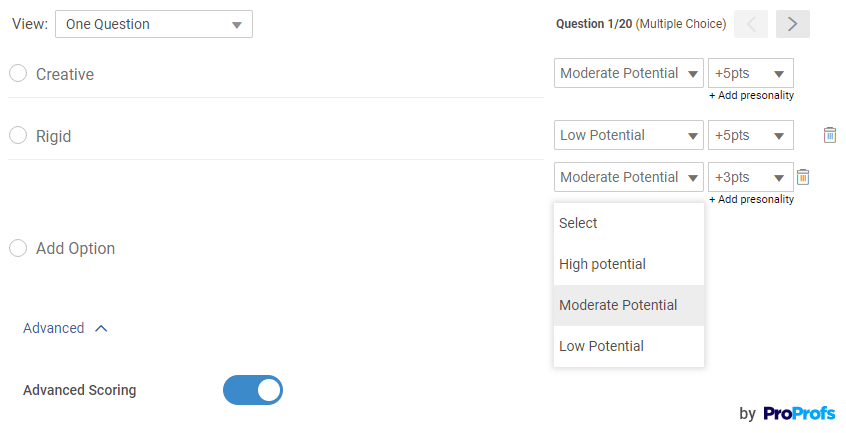This screenshot has width=846, height=433.
Task: Open Creative's Moderate Potential dropdown
Action: click(629, 73)
